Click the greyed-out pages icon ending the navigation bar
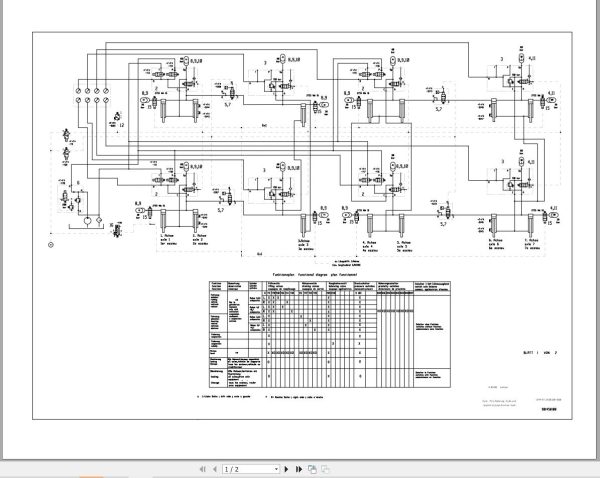The image size is (600, 478). tap(325, 469)
